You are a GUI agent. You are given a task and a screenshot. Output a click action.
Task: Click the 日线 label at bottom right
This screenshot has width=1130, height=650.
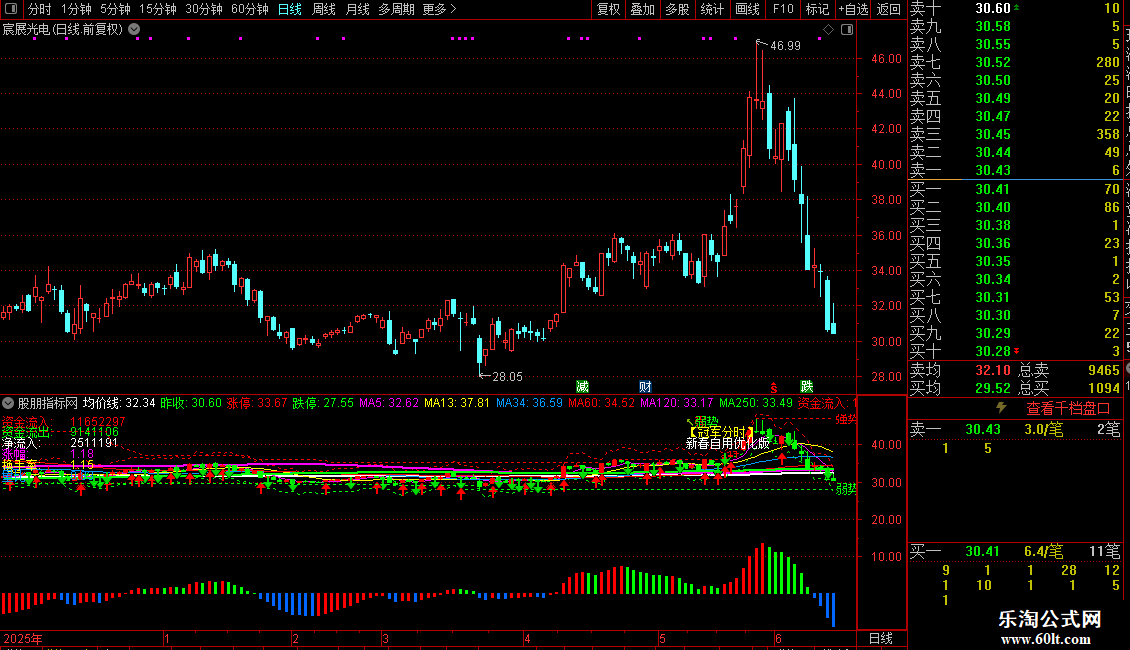point(881,638)
